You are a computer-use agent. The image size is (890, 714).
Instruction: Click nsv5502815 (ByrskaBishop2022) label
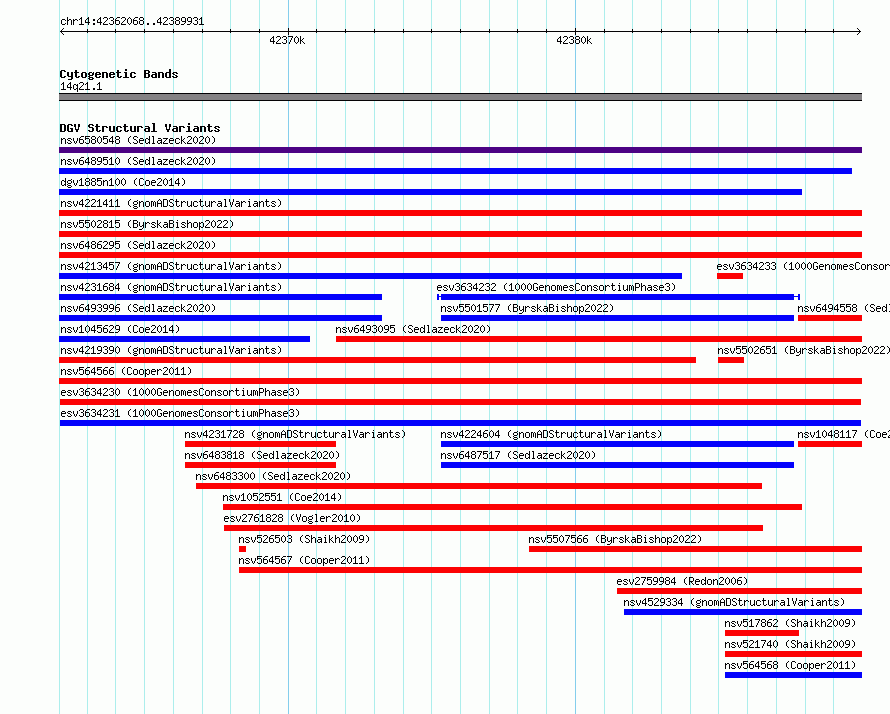(147, 224)
